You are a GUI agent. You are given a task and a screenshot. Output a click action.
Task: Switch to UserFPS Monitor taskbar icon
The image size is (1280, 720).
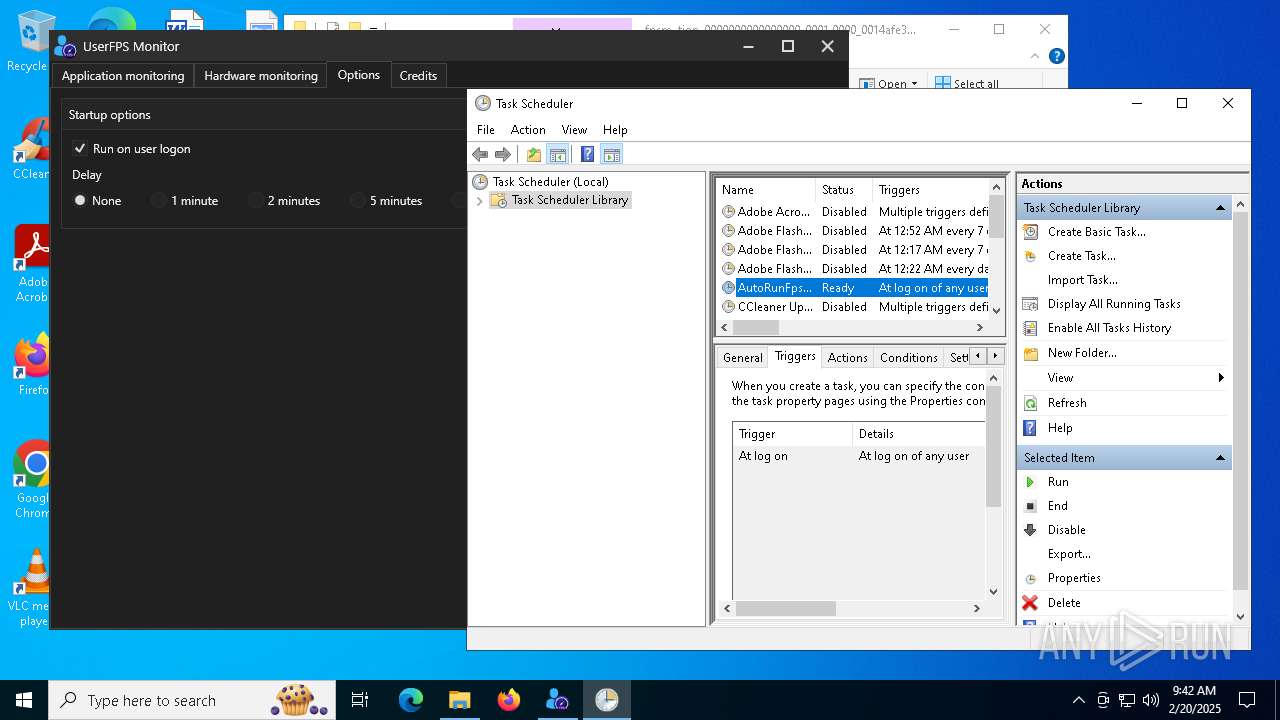point(558,700)
